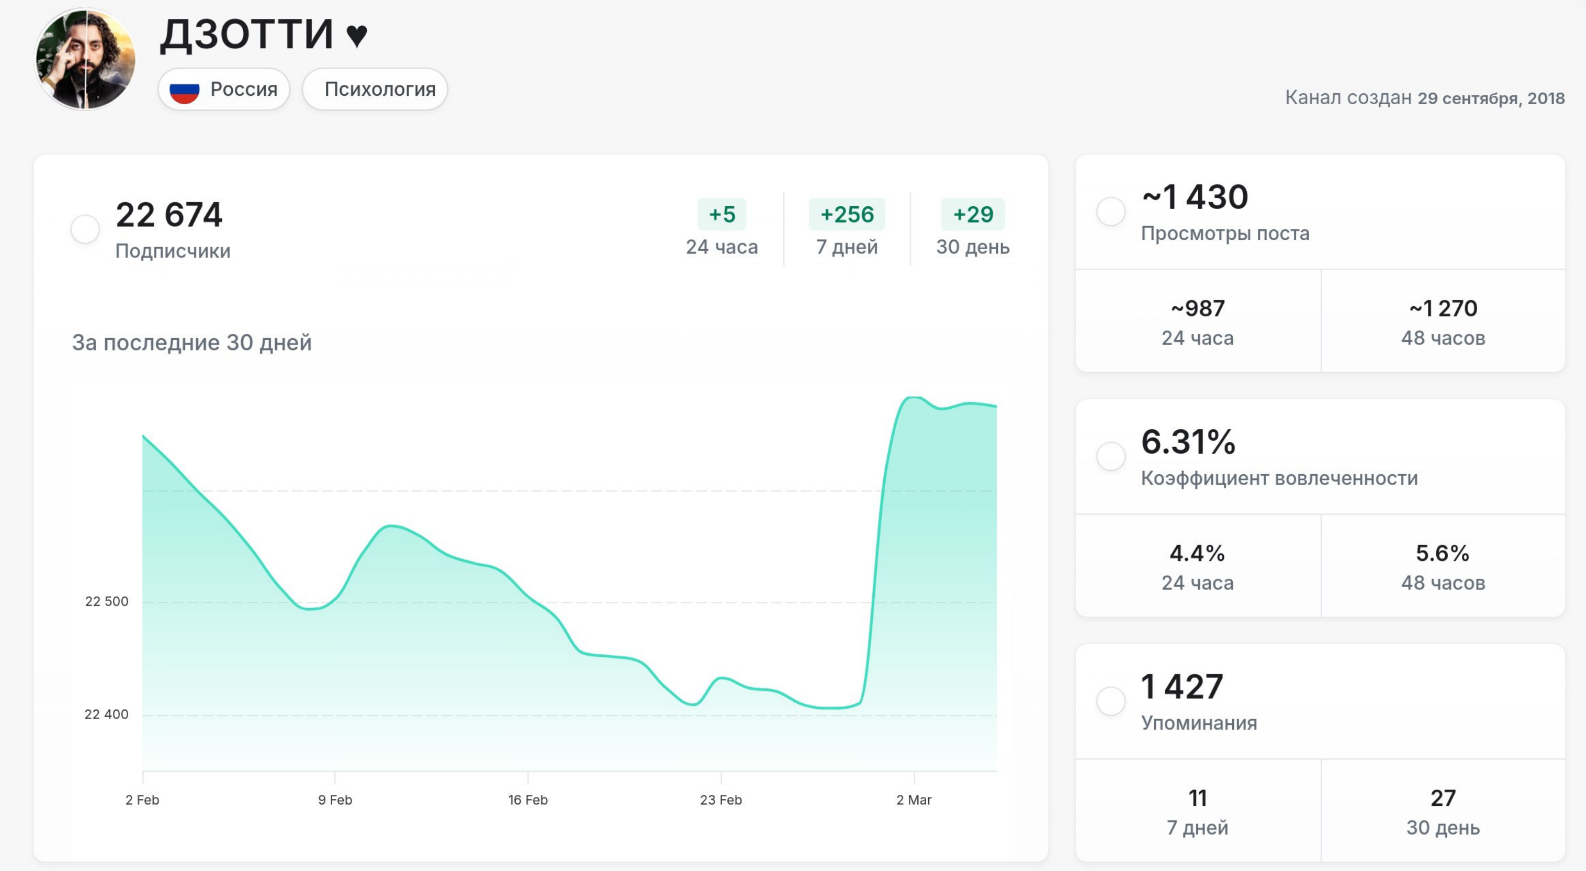1586x871 pixels.
Task: Click the channel avatar photo
Action: click(x=85, y=59)
